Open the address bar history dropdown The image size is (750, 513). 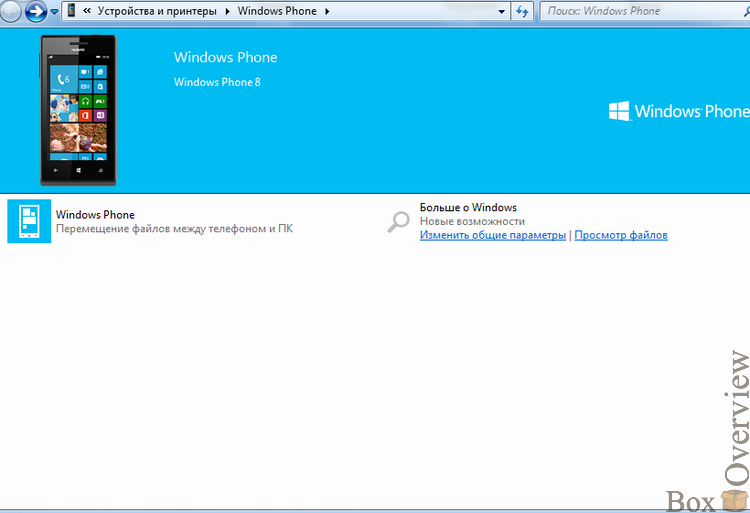(501, 11)
